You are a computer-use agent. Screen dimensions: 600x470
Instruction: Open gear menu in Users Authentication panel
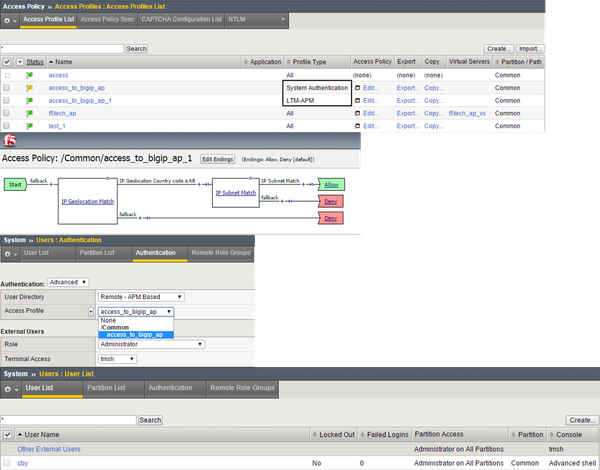pyautogui.click(x=10, y=254)
